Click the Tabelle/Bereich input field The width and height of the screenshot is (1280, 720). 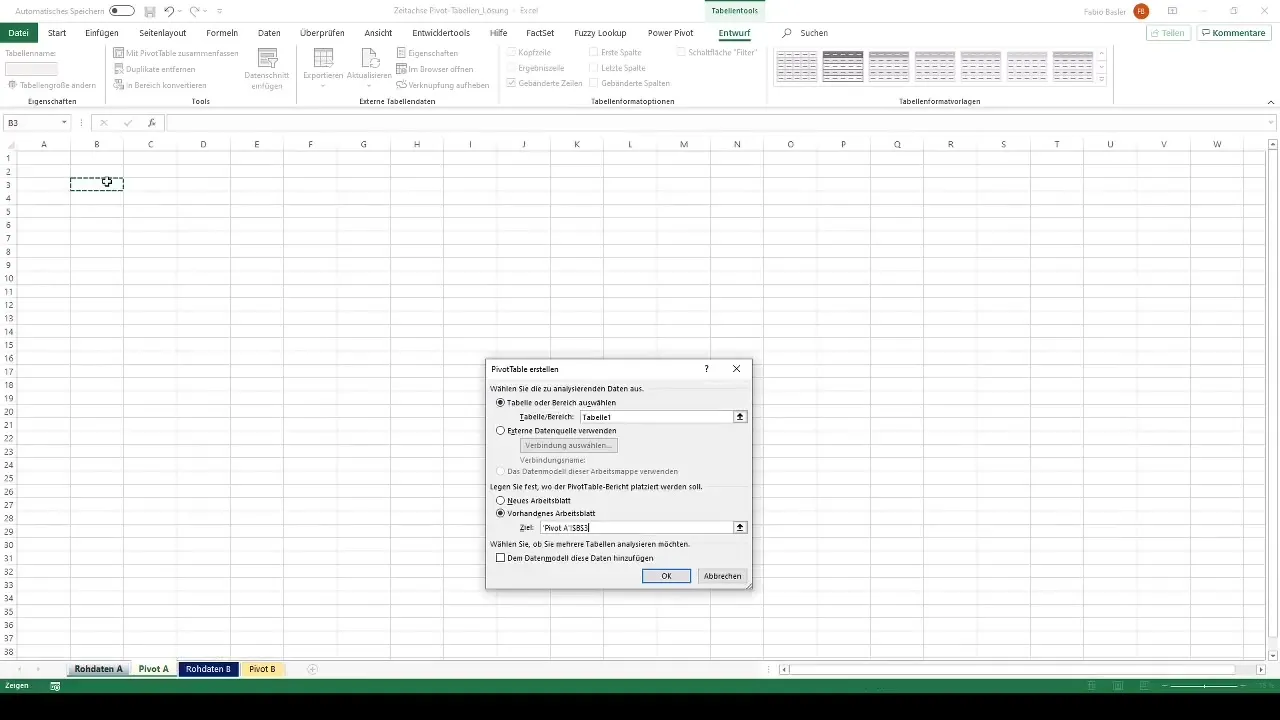click(656, 417)
